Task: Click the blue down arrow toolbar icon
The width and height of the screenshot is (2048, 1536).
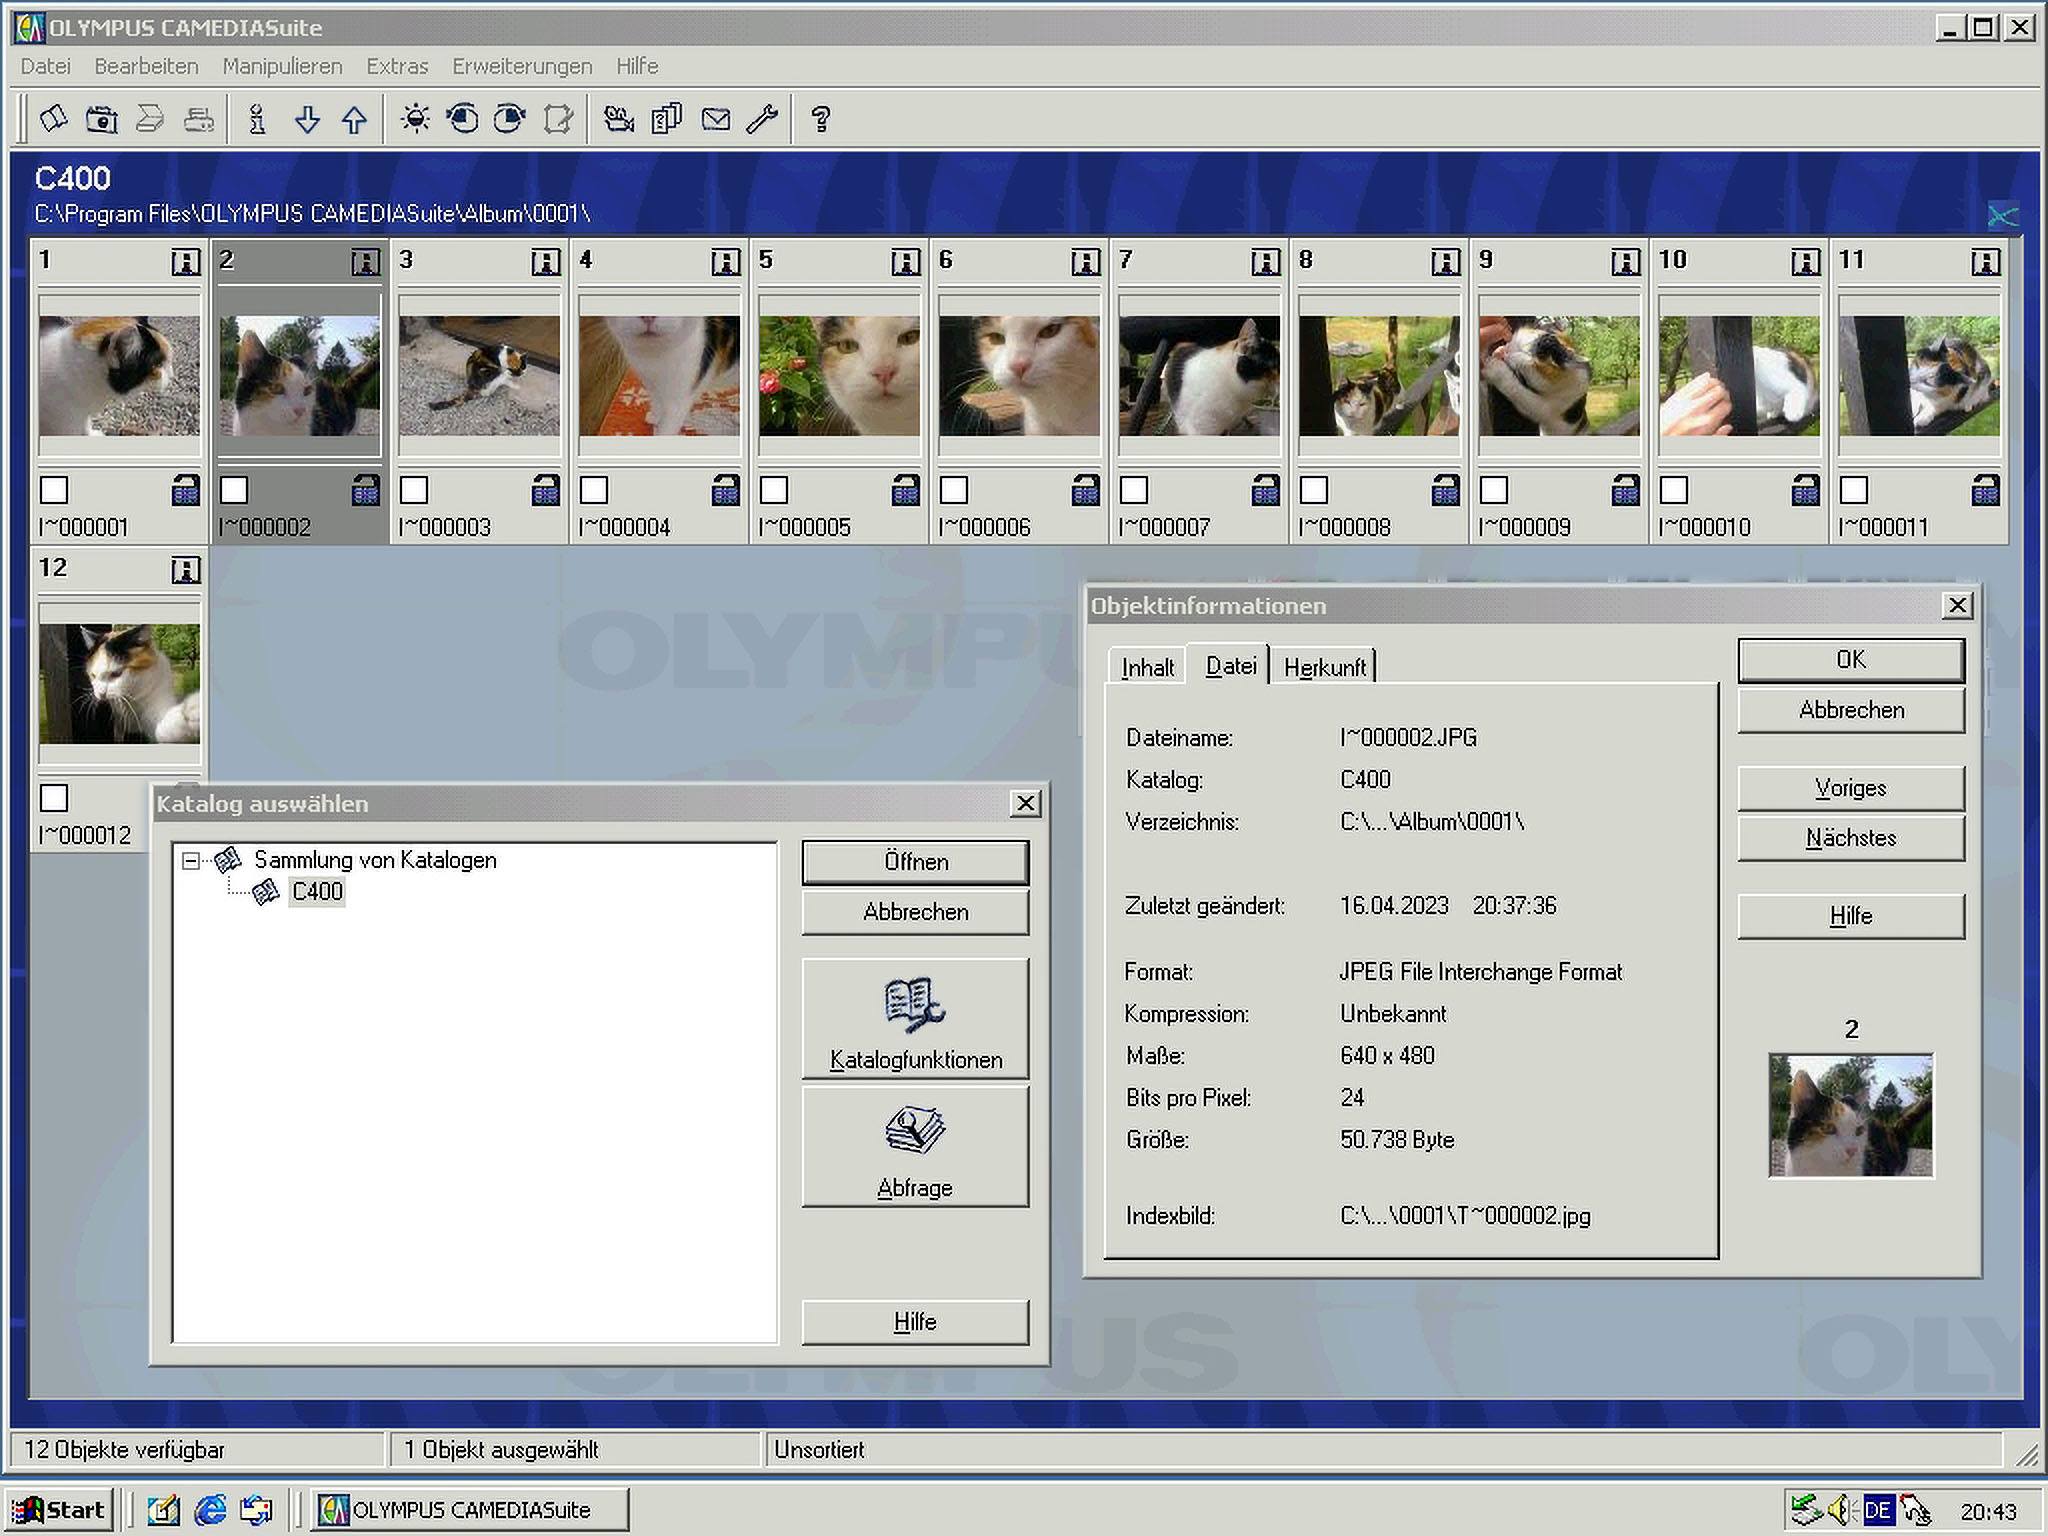Action: pos(307,119)
